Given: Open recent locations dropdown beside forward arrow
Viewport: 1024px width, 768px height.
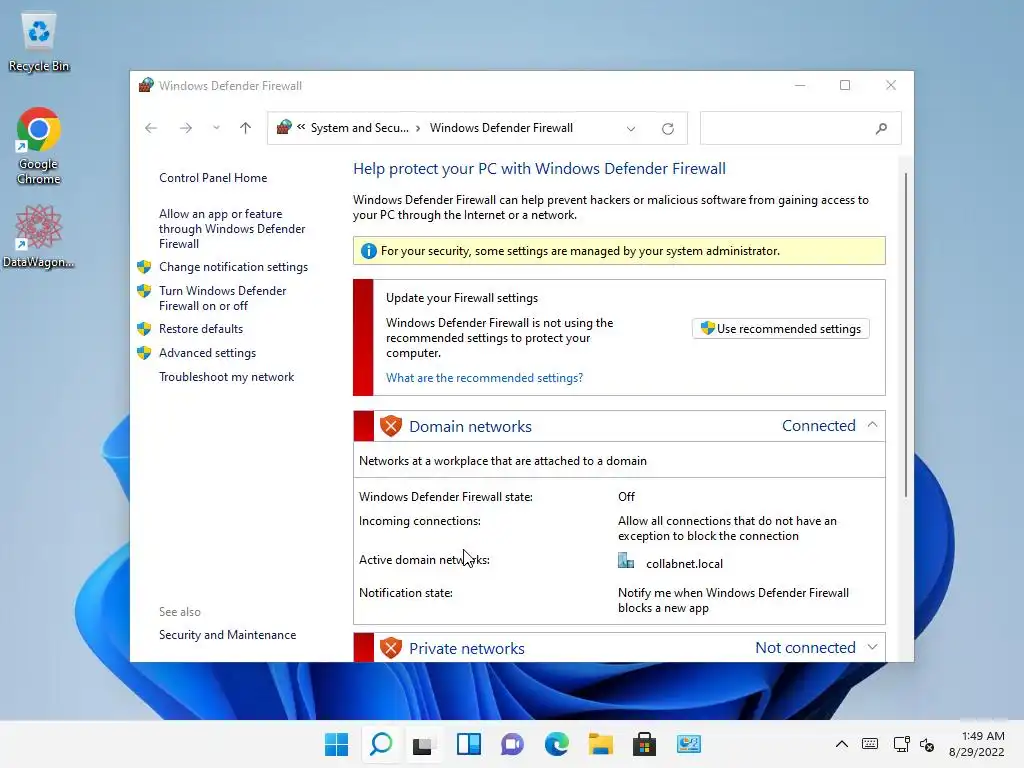Looking at the screenshot, I should 216,128.
